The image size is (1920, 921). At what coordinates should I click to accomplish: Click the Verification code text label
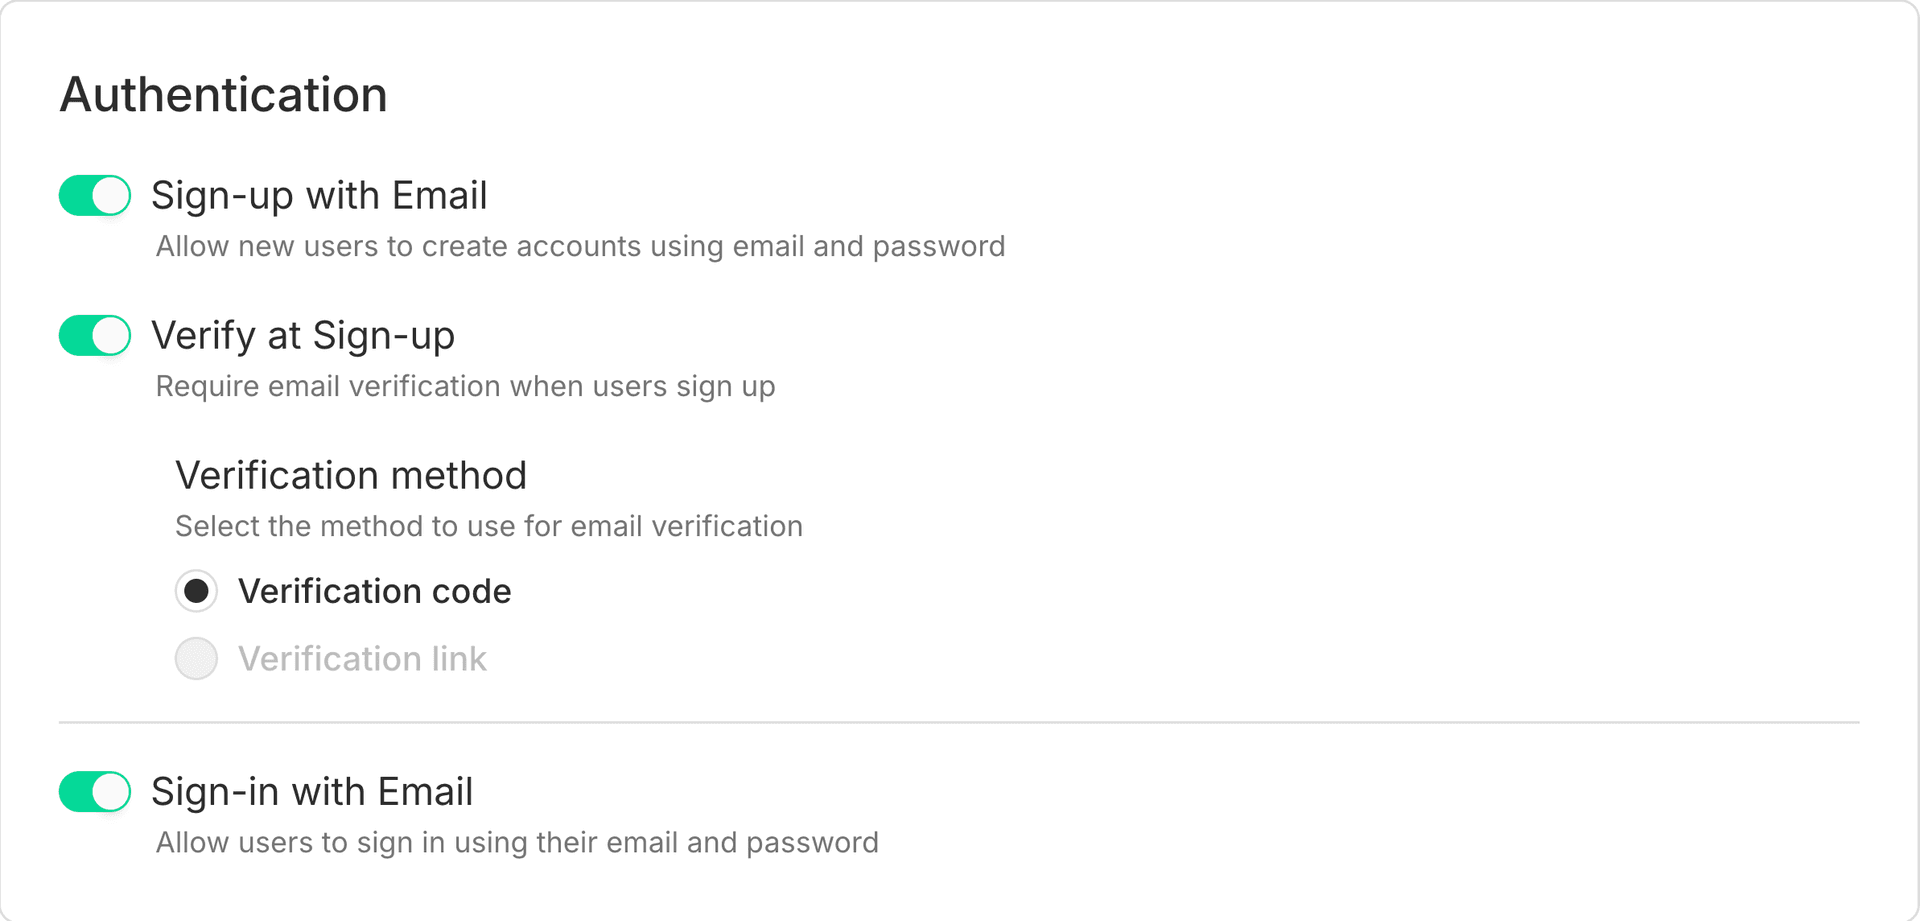(x=374, y=591)
